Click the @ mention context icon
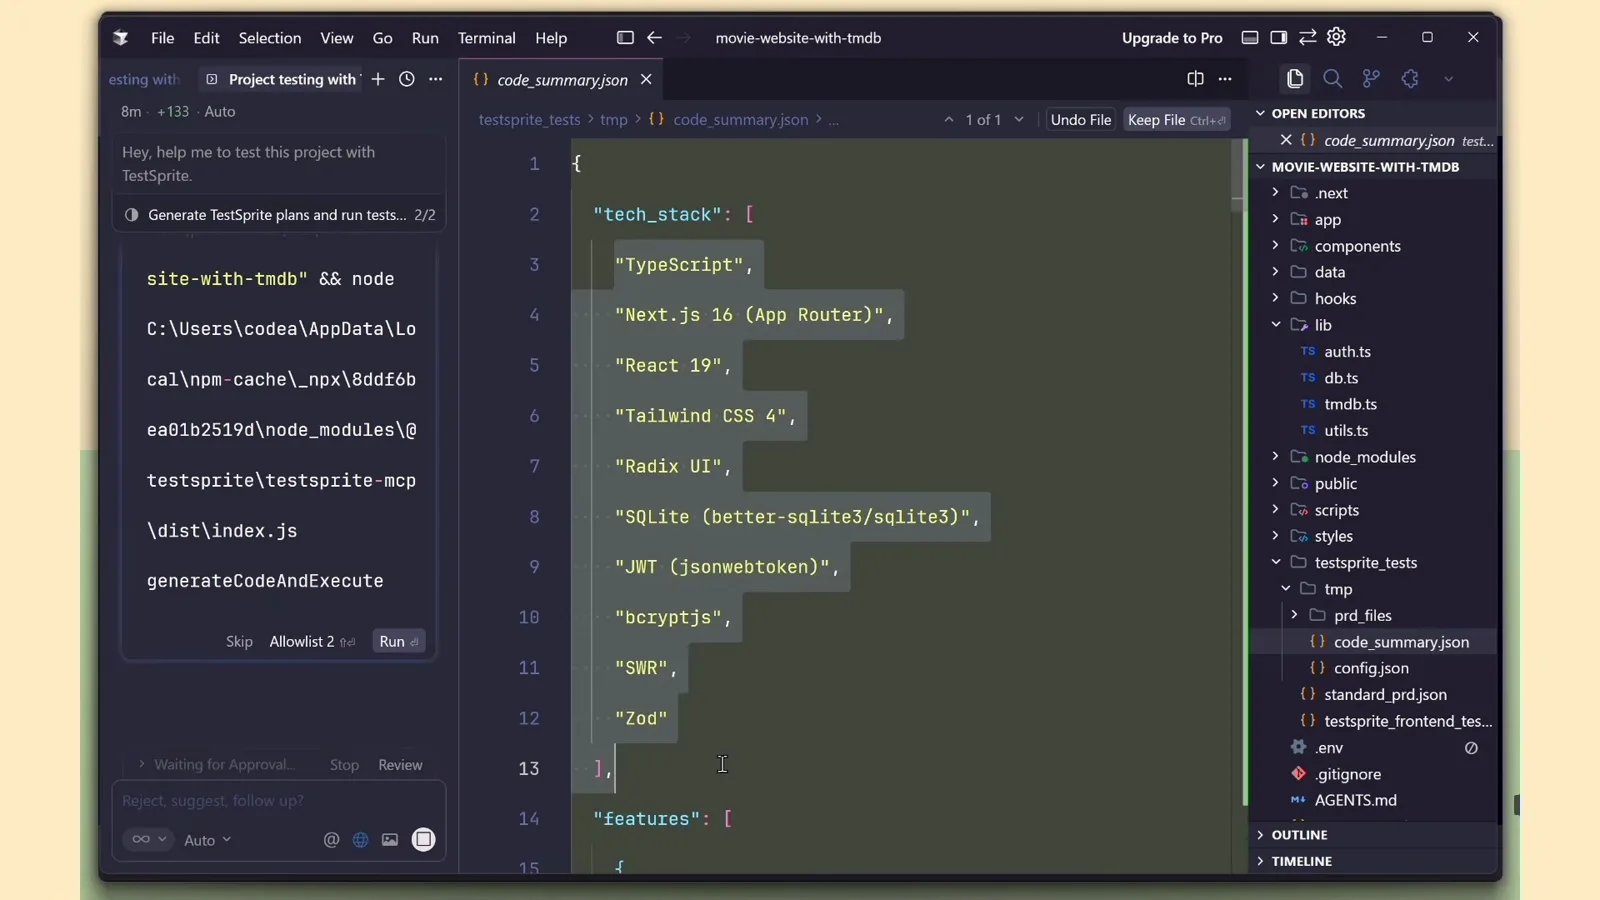Image resolution: width=1600 pixels, height=900 pixels. 331,840
